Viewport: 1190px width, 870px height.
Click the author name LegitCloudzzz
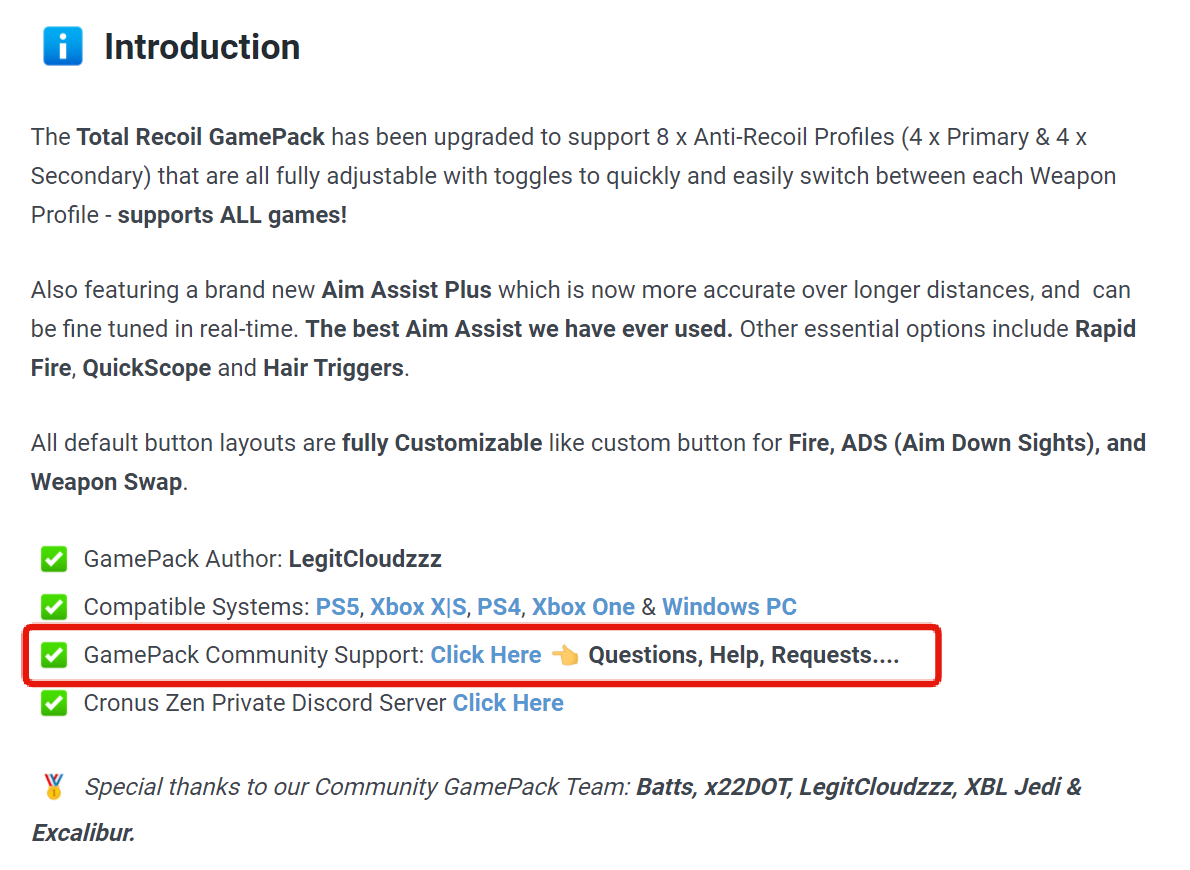(x=365, y=559)
